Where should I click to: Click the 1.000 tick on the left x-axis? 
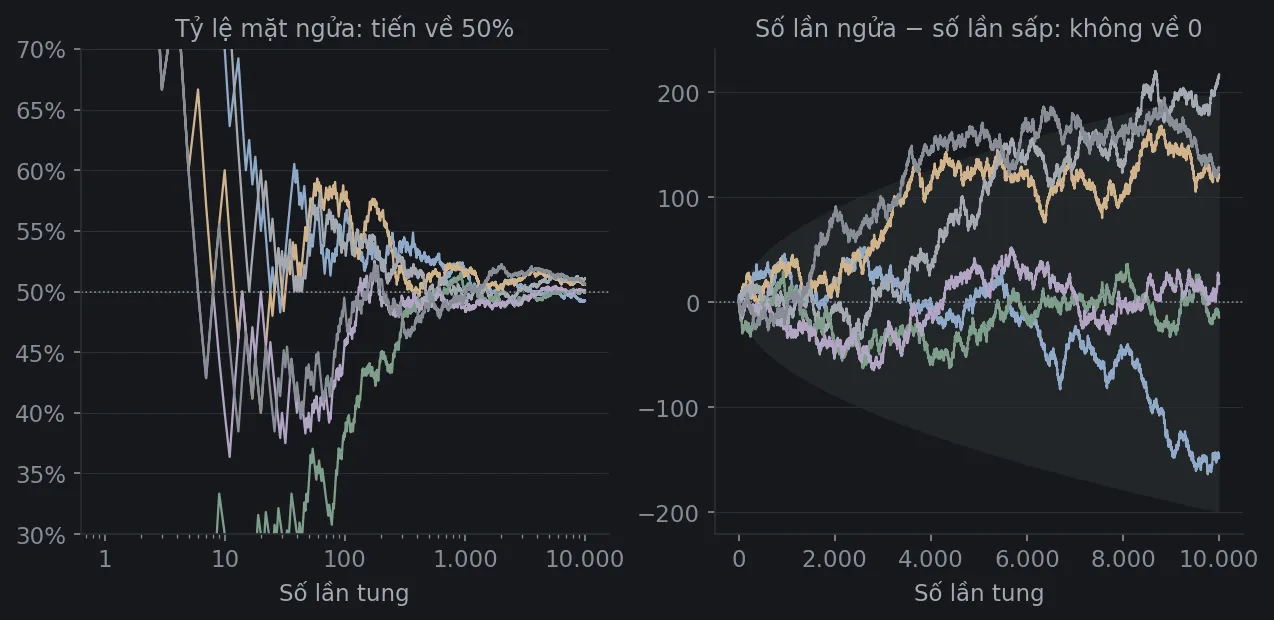(x=464, y=559)
